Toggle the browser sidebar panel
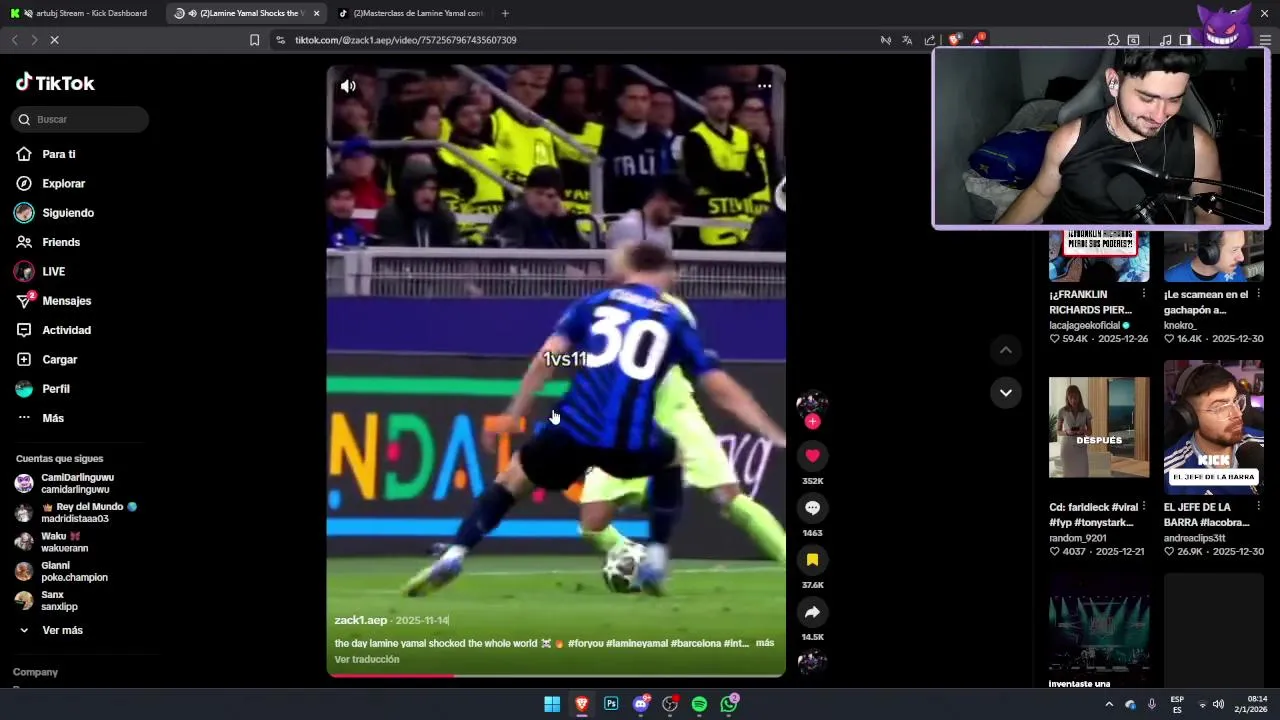Screen dimensions: 1280x720 (x=1185, y=40)
